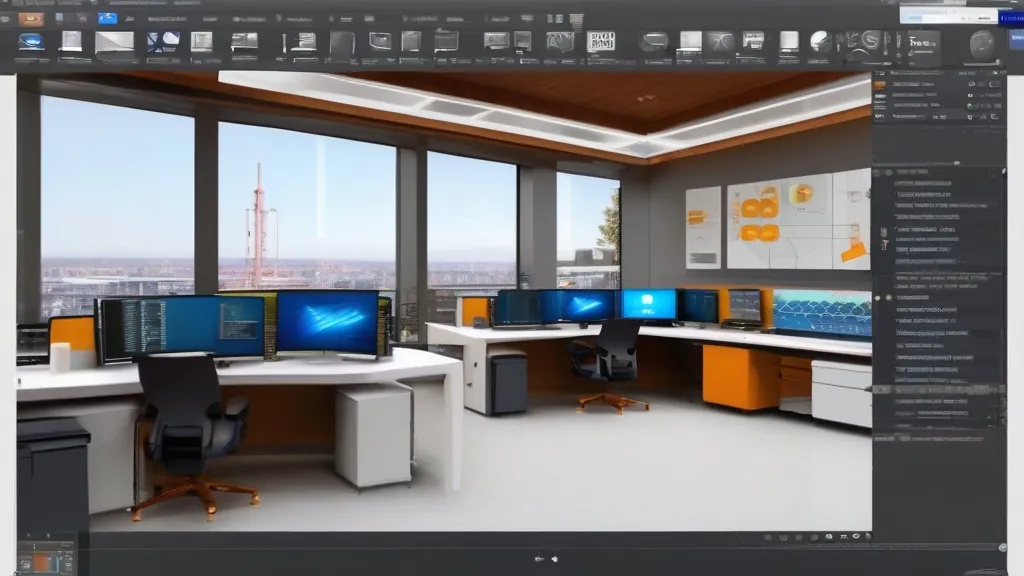
Task: Click the sketchy scribble toolbar icon
Action: pyautogui.click(x=560, y=42)
